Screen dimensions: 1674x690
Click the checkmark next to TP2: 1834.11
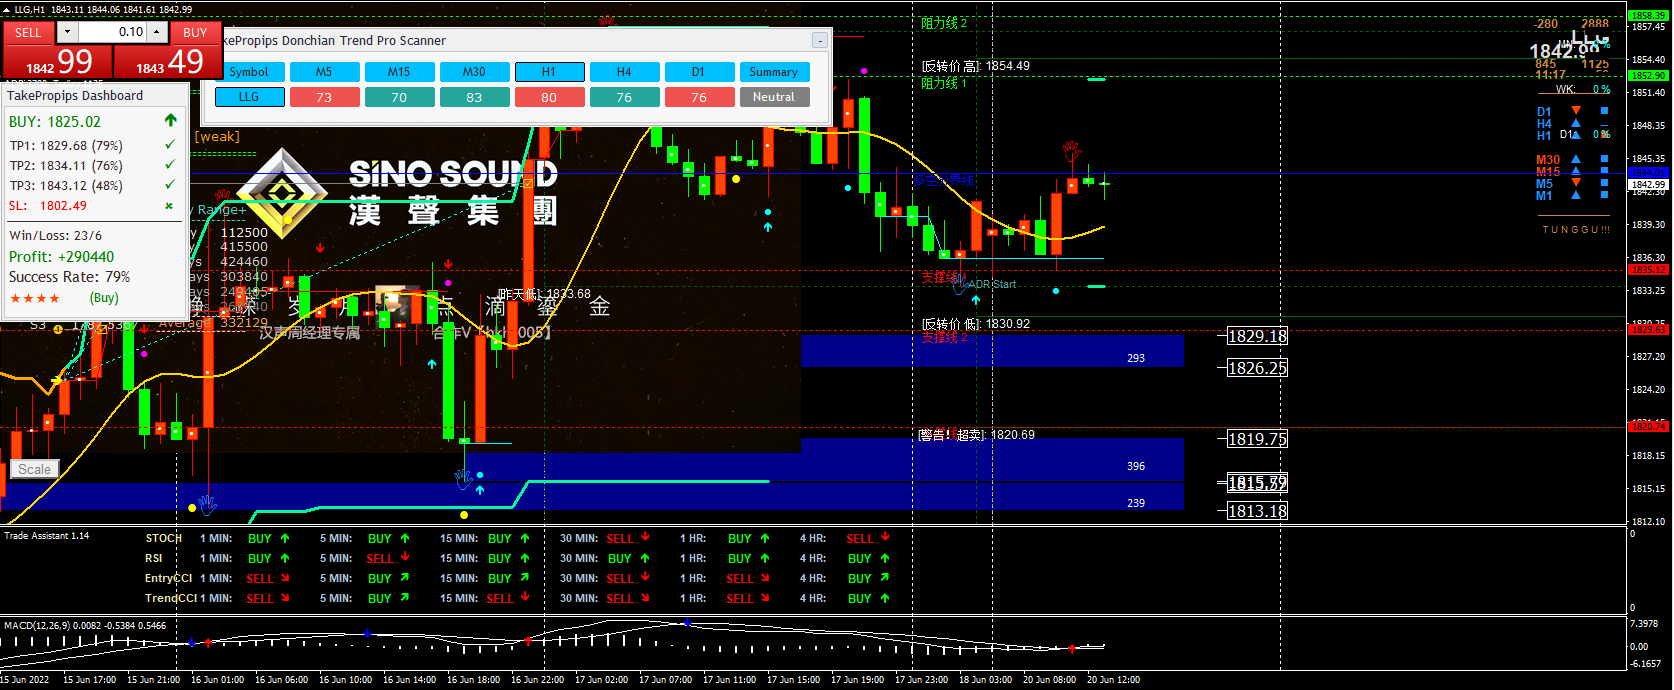[x=170, y=165]
